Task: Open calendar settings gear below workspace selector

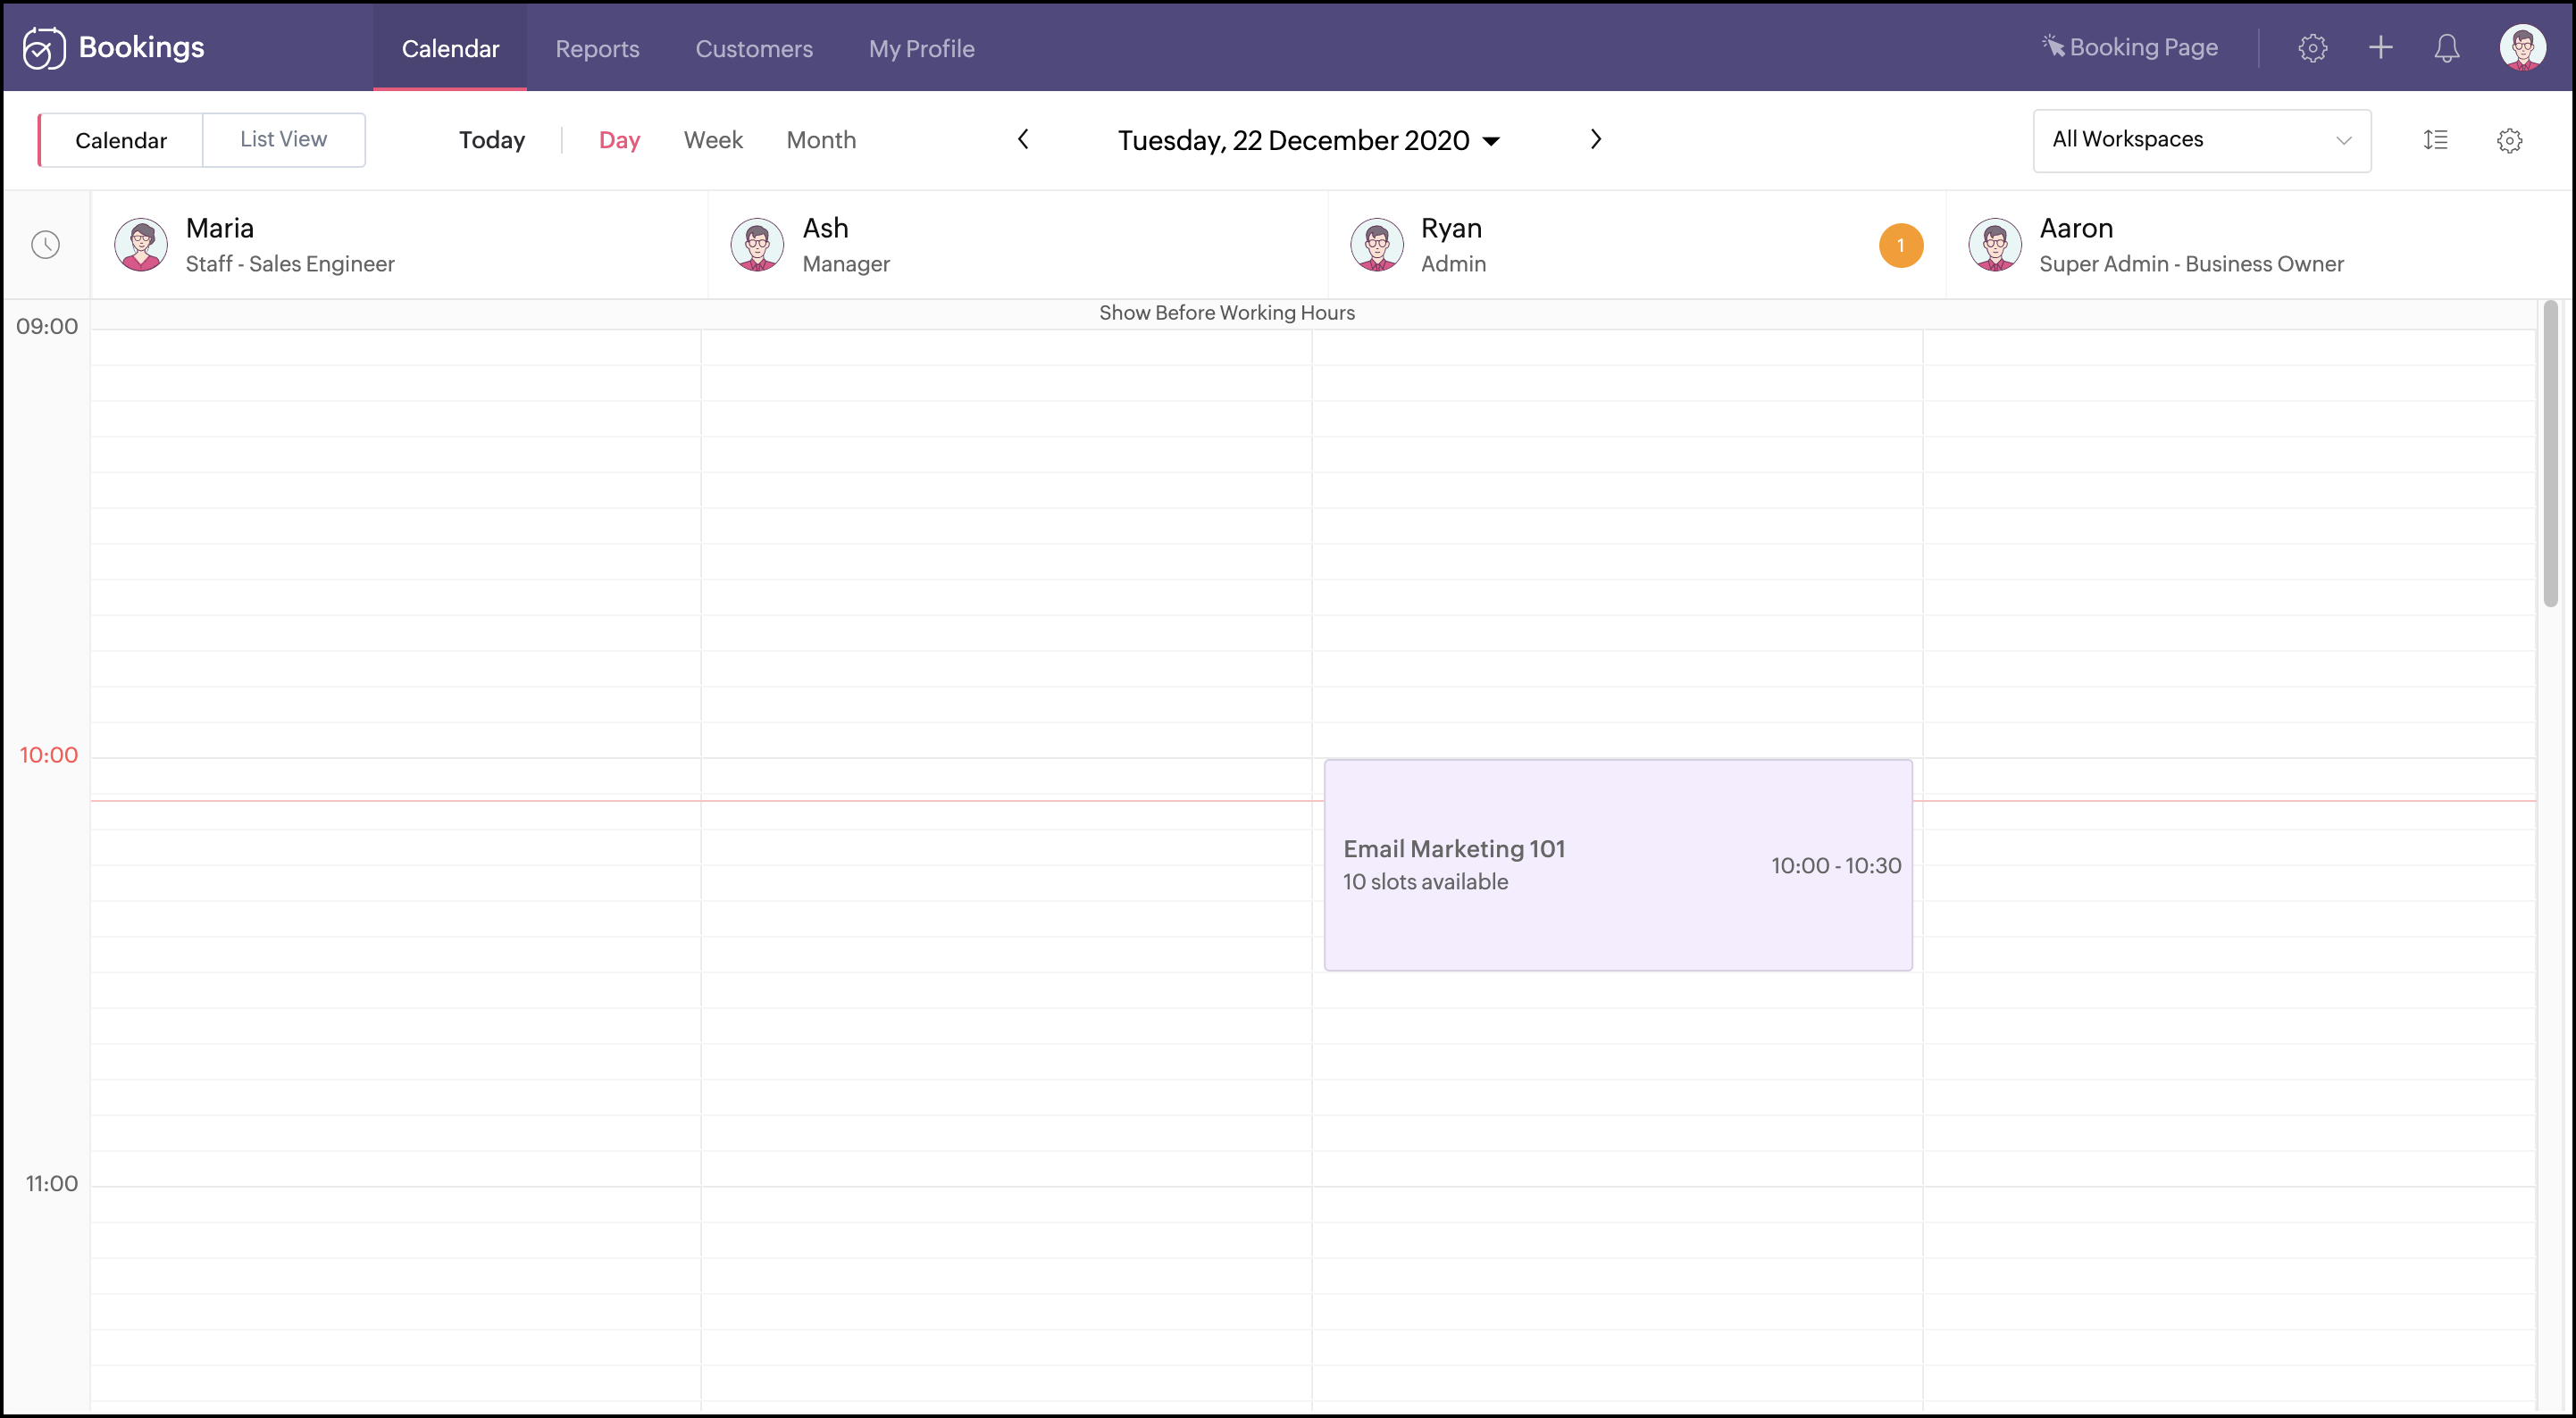Action: coord(2509,140)
